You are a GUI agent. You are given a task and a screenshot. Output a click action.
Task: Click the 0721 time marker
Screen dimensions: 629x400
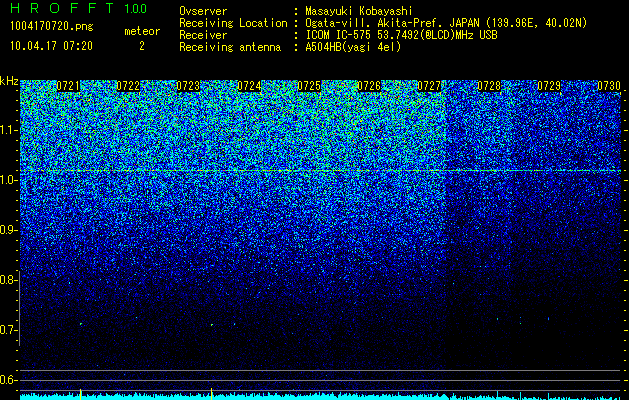tap(68, 86)
